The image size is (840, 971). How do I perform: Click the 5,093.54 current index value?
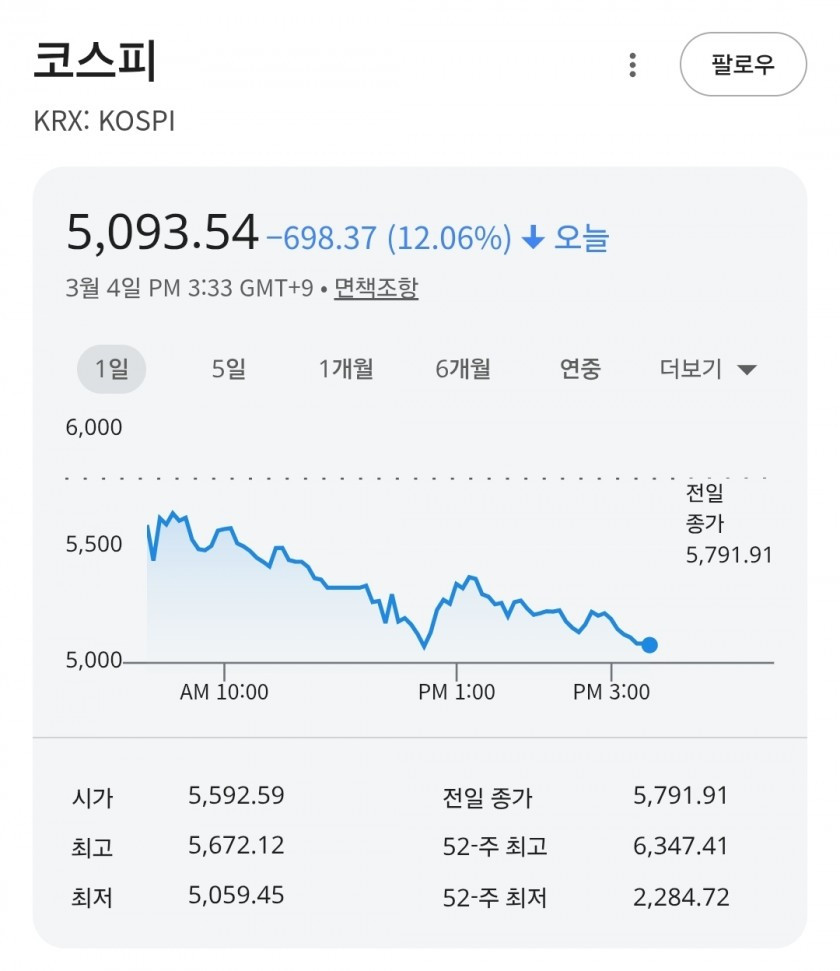[x=162, y=233]
